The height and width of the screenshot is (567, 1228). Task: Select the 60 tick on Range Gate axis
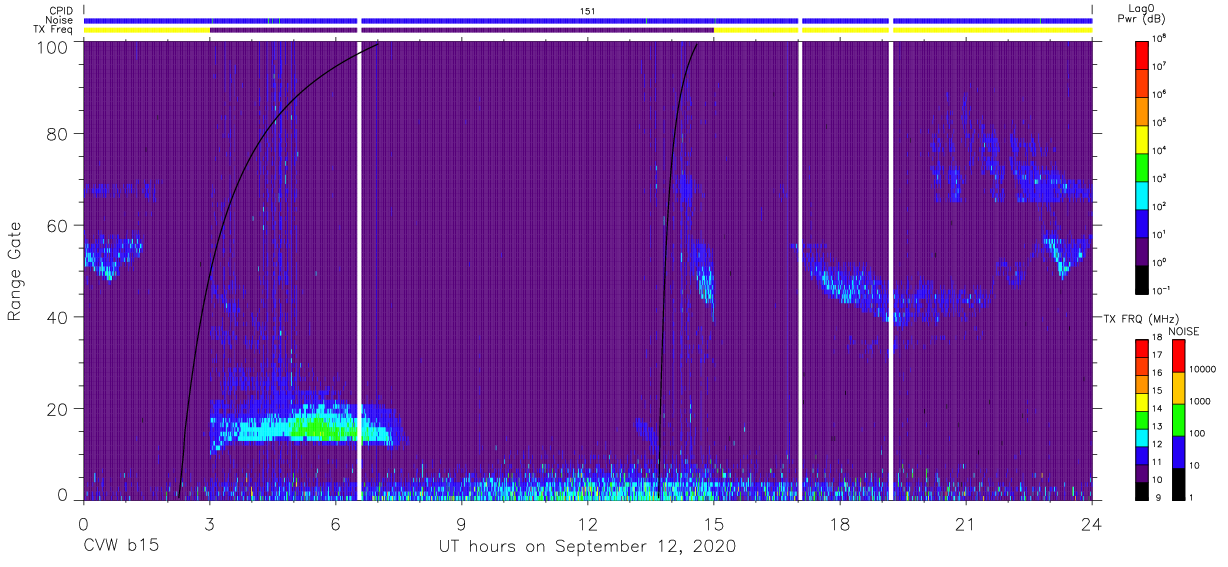point(57,225)
